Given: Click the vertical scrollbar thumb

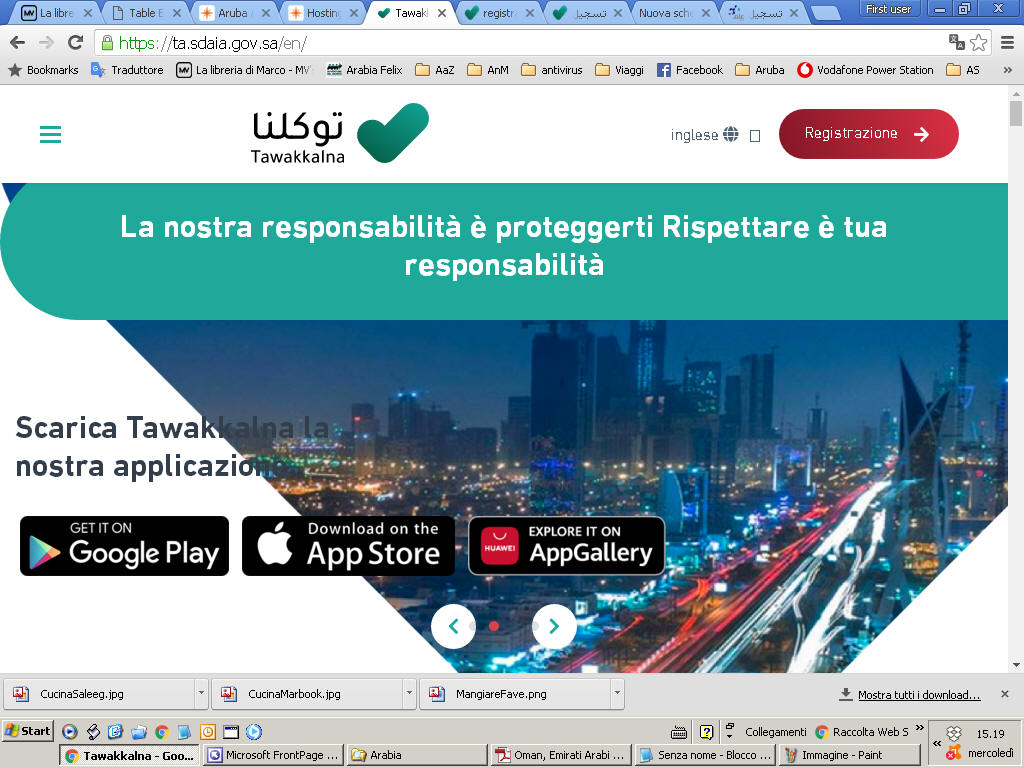Looking at the screenshot, I should click(1016, 113).
